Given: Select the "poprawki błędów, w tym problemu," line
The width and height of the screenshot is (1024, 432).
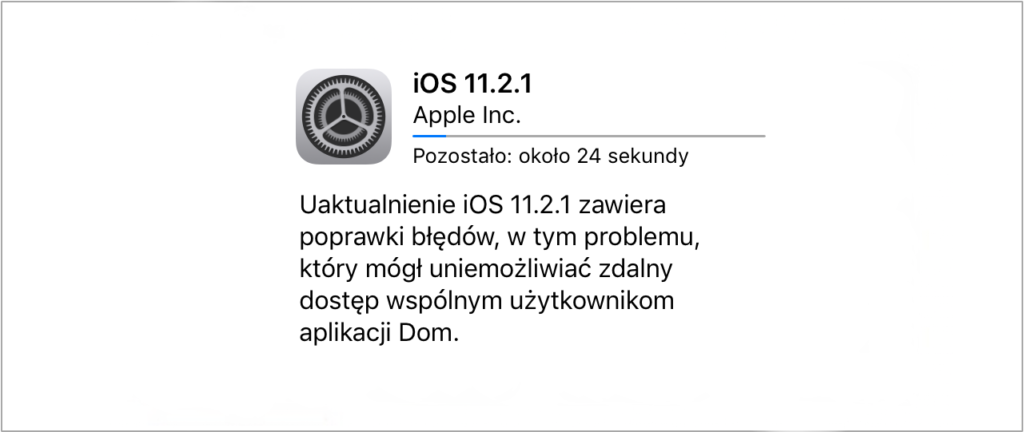Looking at the screenshot, I should coord(500,238).
